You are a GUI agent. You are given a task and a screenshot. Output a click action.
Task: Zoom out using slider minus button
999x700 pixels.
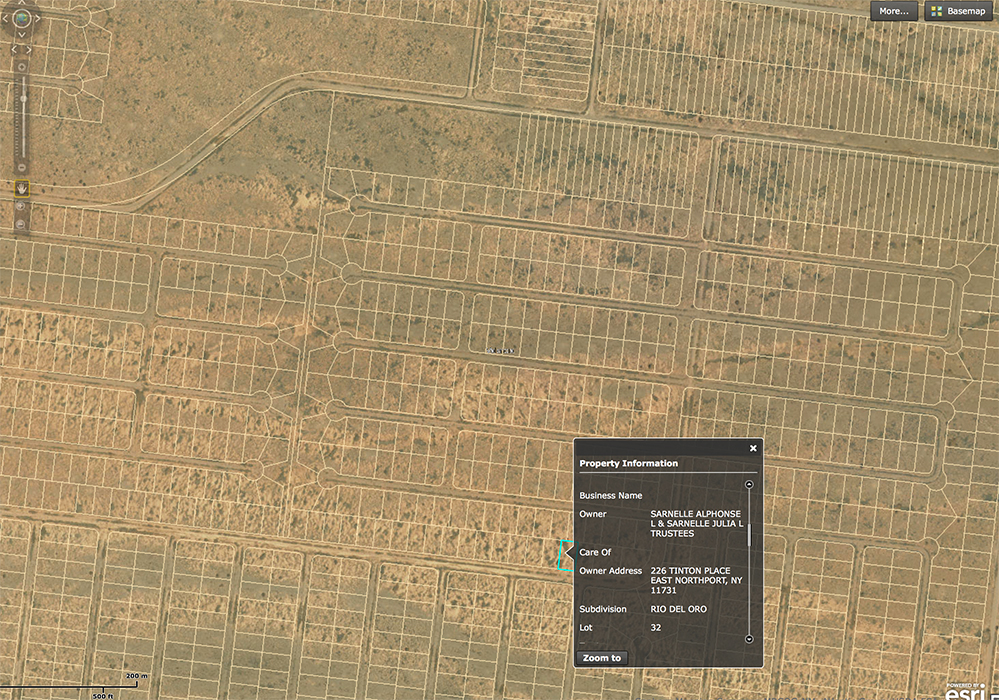click(x=22, y=167)
